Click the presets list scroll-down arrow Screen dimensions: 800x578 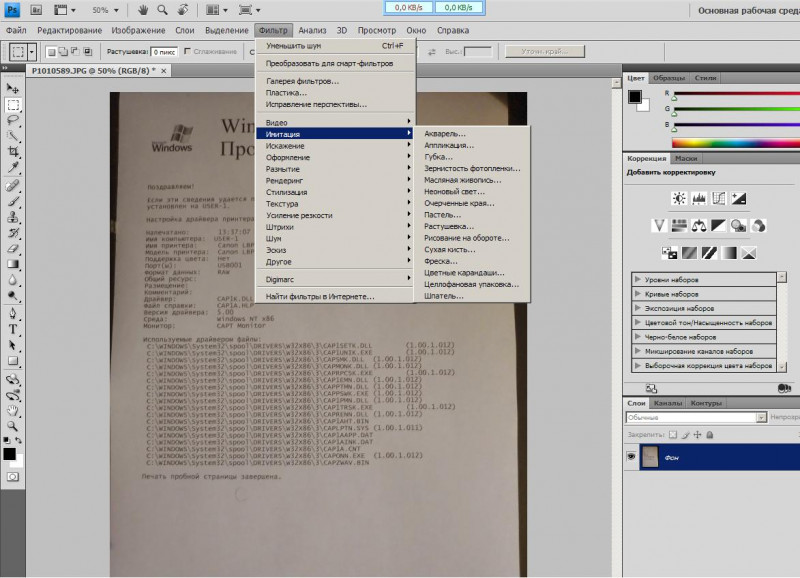[x=782, y=366]
